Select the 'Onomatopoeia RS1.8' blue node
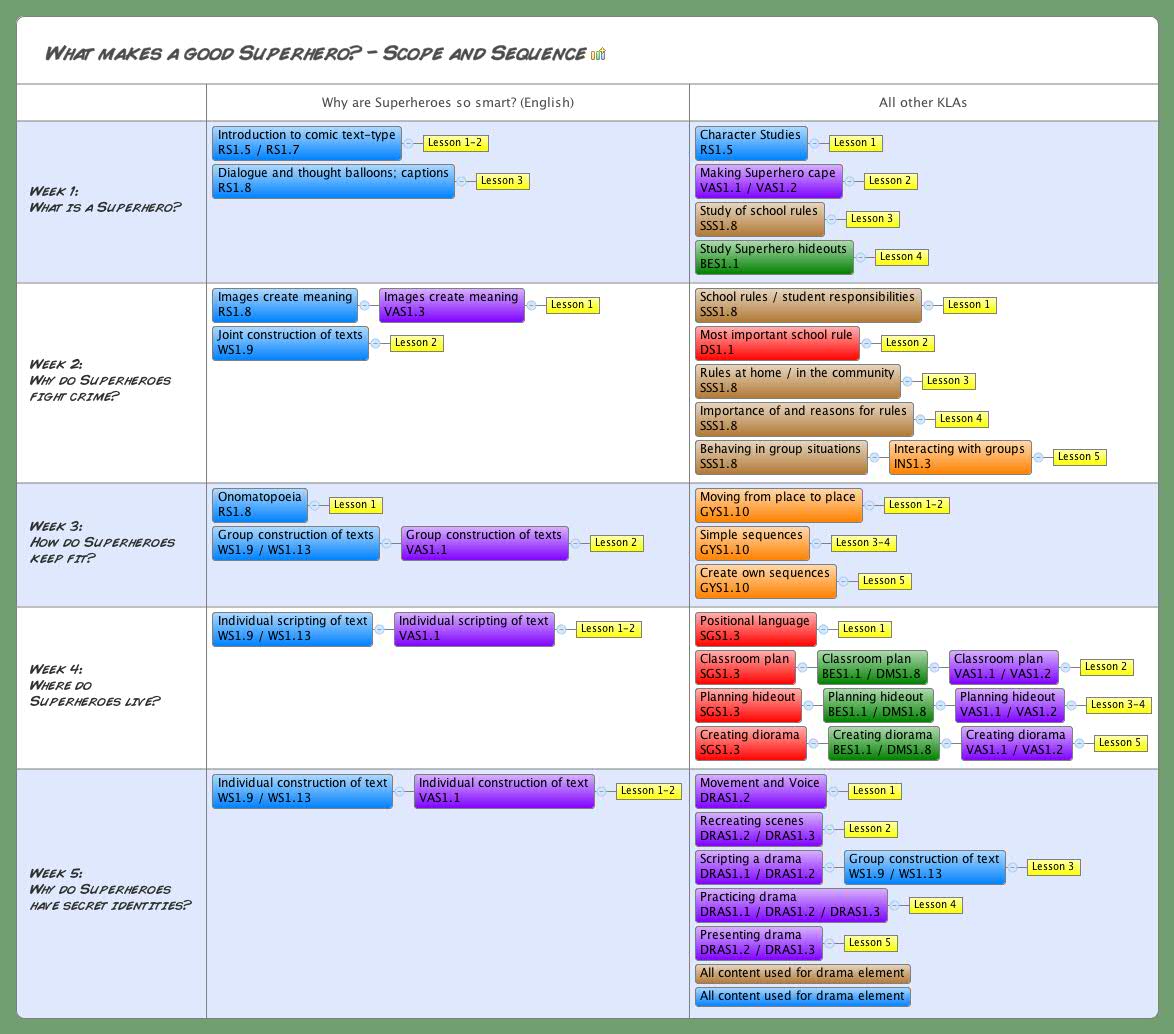This screenshot has height=1034, width=1174. pos(259,504)
